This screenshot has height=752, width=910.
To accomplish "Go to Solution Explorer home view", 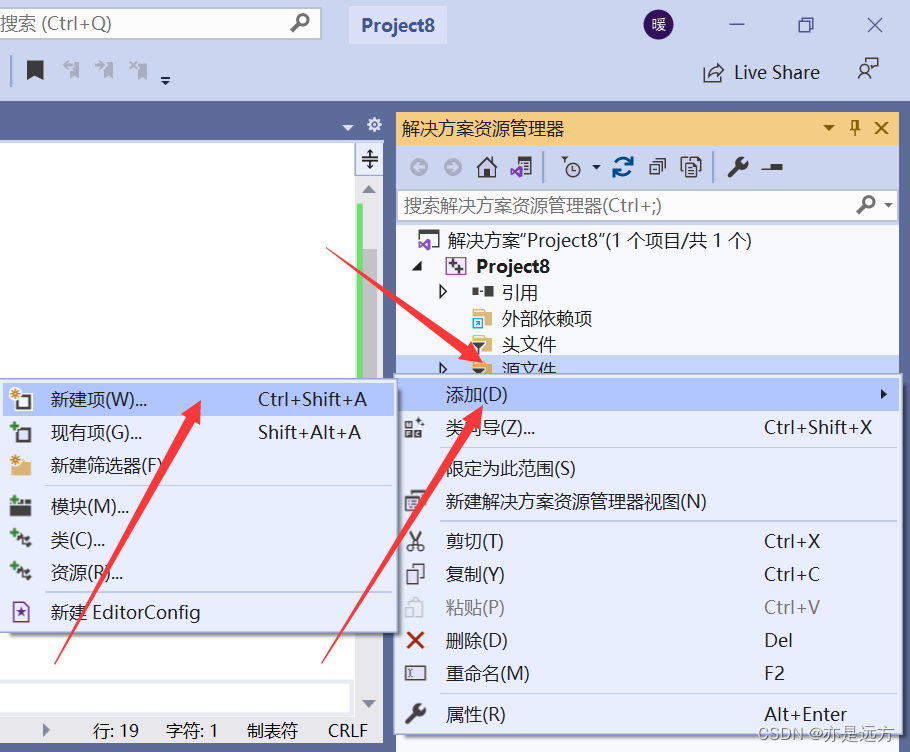I will pyautogui.click(x=487, y=167).
